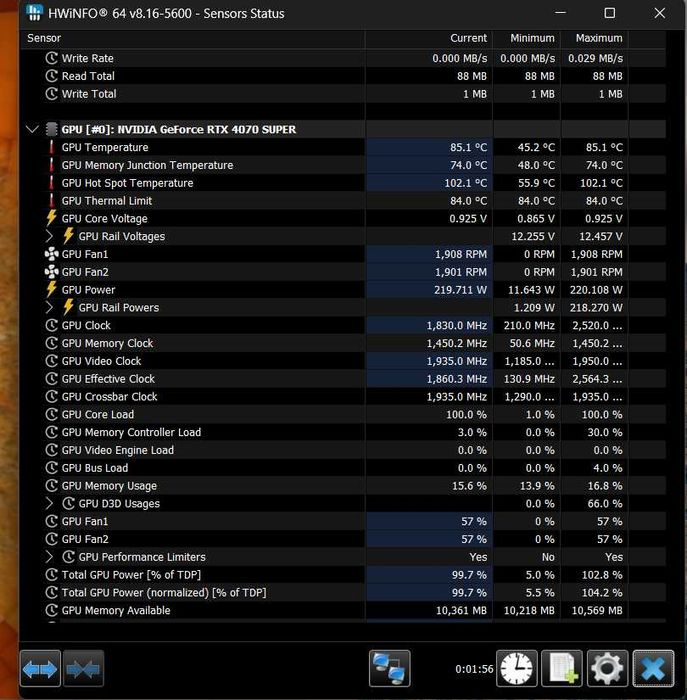The height and width of the screenshot is (700, 687).
Task: Click the clock reset timer button
Action: click(x=516, y=669)
